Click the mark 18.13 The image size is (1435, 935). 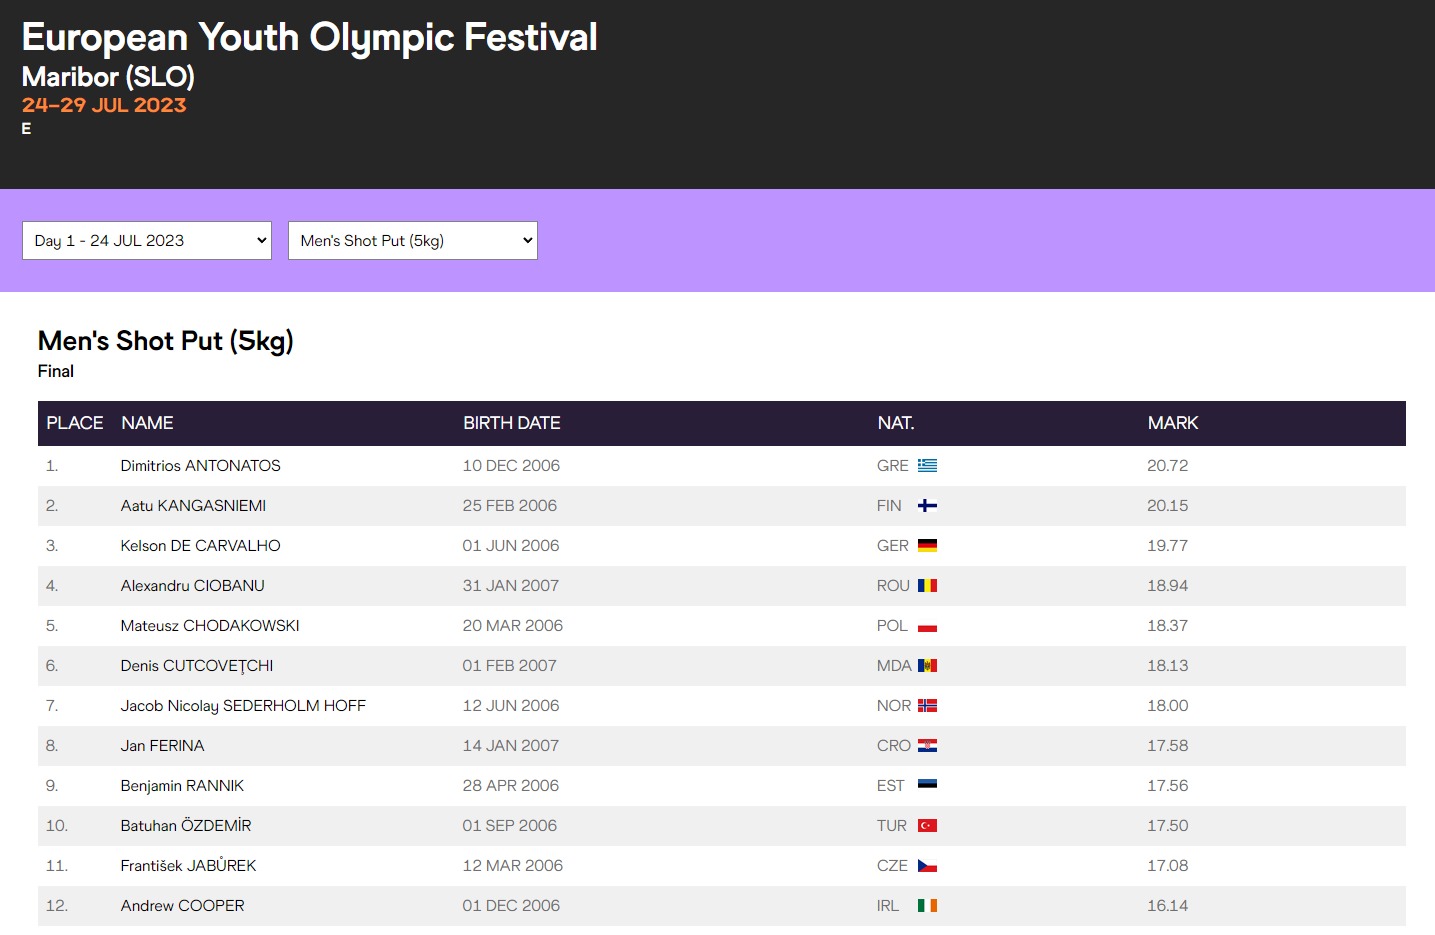(x=1168, y=665)
